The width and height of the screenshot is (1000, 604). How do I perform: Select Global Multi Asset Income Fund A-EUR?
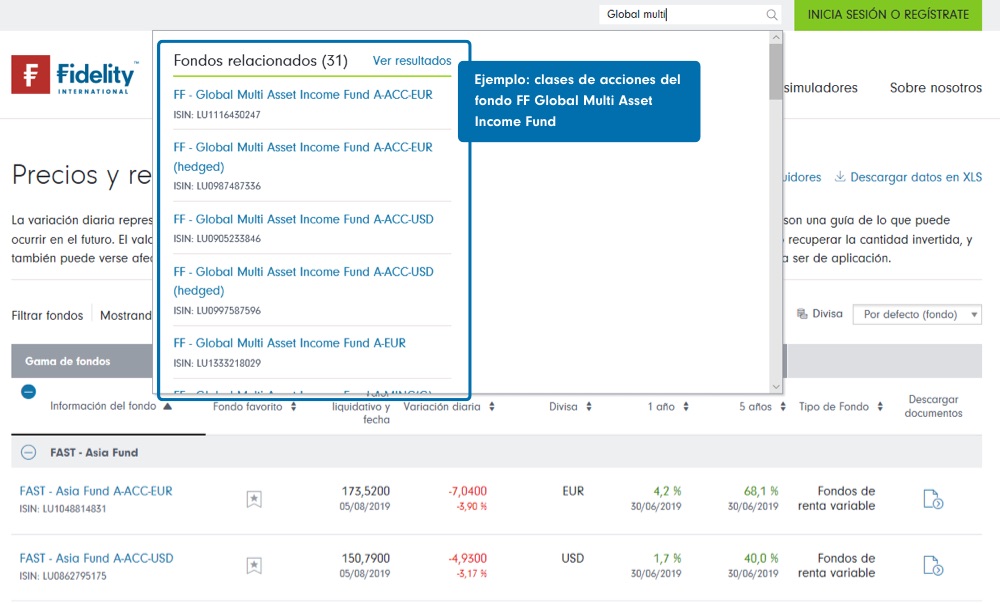tap(290, 343)
